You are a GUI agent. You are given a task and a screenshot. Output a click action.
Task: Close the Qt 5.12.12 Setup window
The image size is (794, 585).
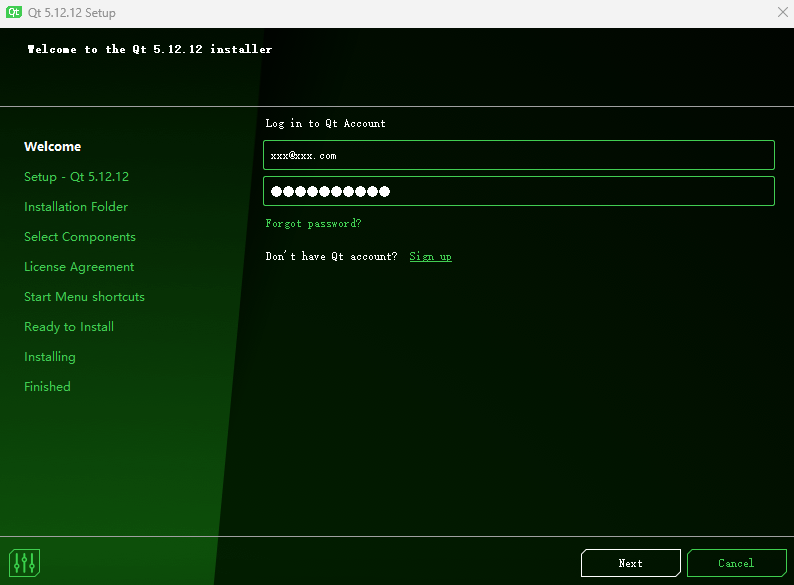782,12
